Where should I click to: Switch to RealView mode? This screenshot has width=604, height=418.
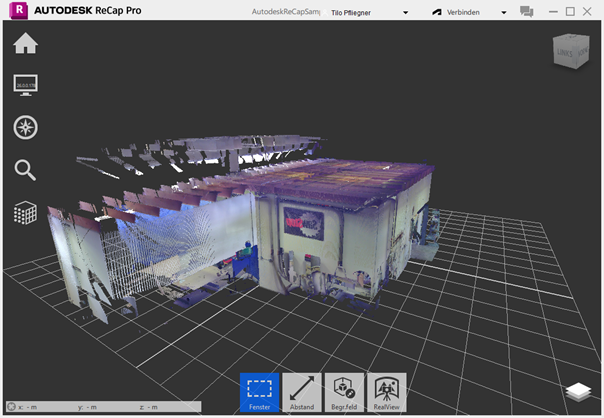pyautogui.click(x=386, y=393)
